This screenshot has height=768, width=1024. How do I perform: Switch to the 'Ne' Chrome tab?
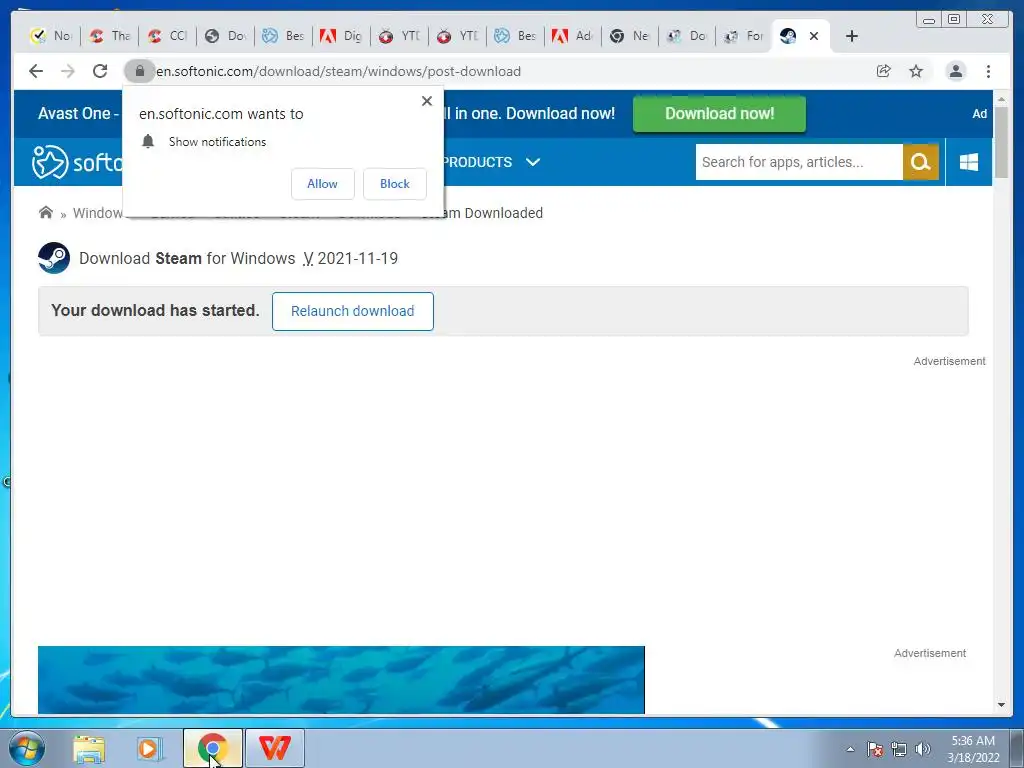630,36
